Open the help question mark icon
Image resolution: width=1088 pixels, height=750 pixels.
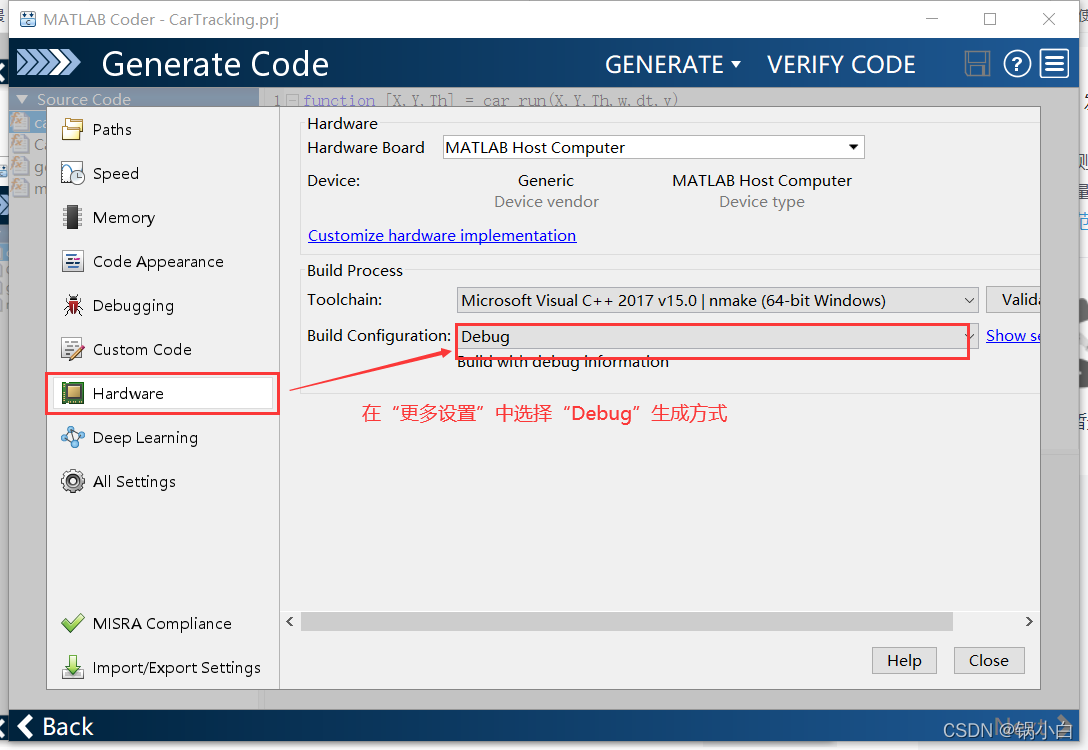(x=1017, y=64)
